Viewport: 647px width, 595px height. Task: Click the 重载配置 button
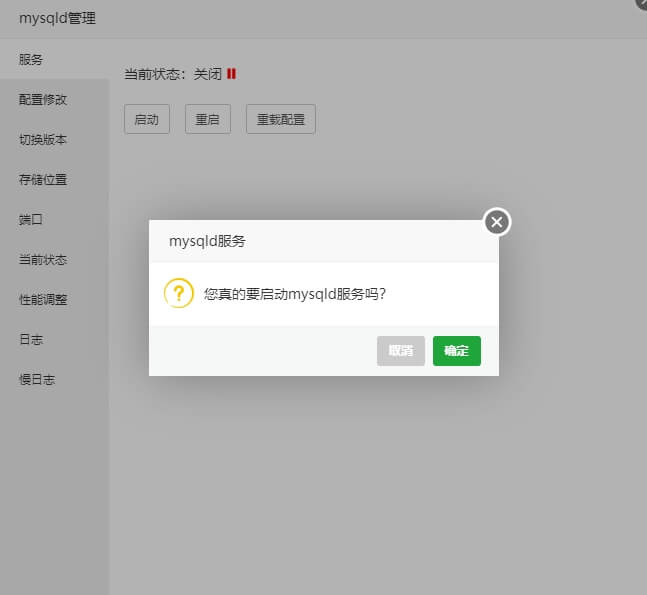pyautogui.click(x=281, y=119)
